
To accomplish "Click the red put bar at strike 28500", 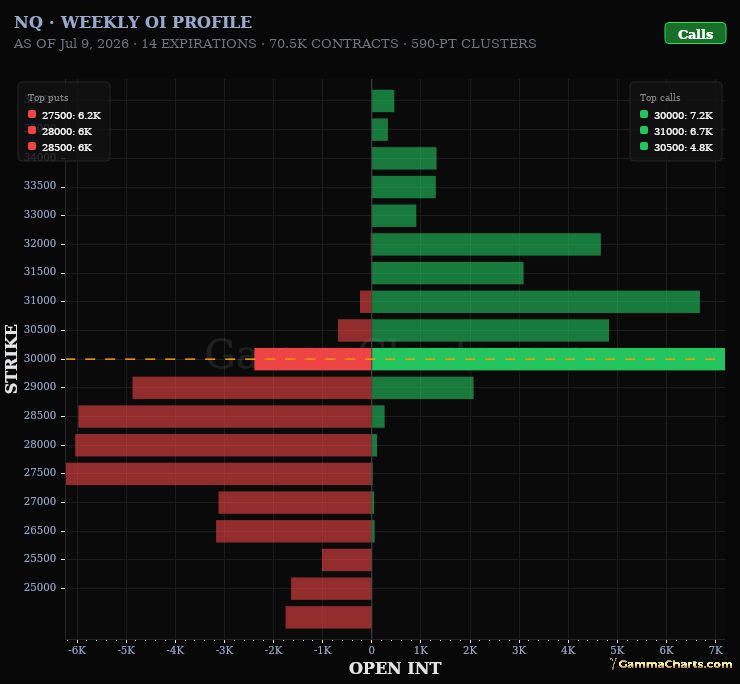I will pos(225,416).
